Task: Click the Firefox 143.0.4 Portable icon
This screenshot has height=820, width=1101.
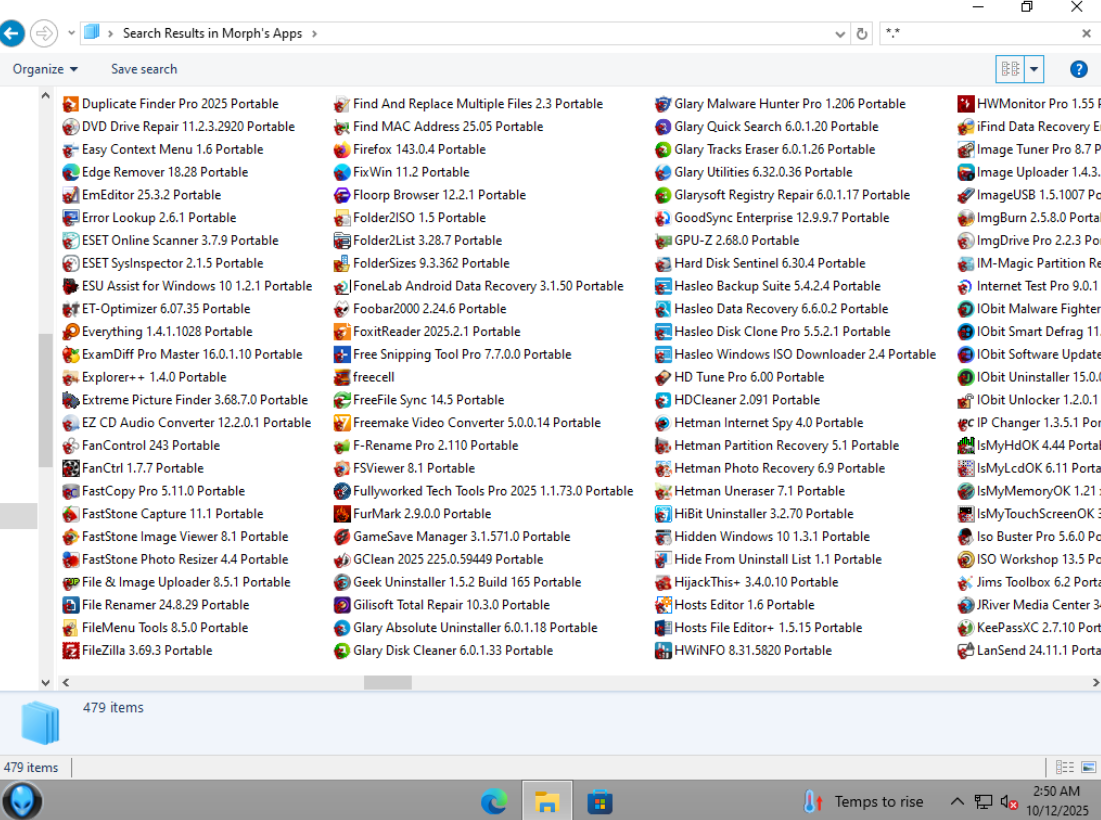Action: pyautogui.click(x=342, y=150)
